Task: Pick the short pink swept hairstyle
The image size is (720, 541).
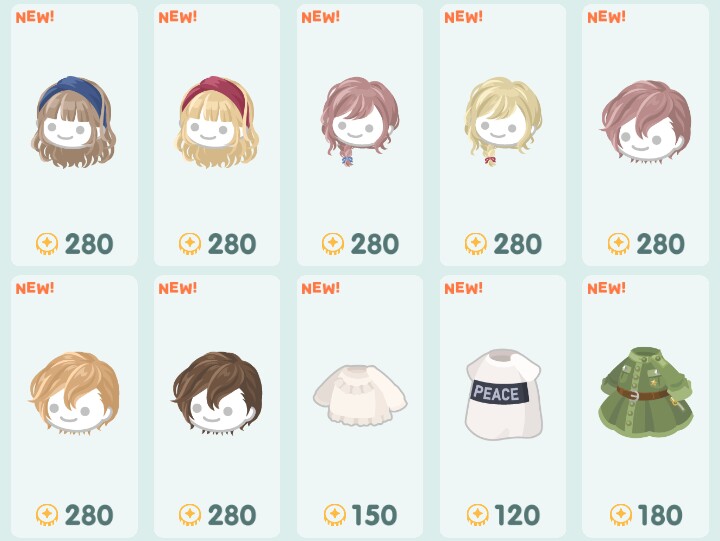Action: point(646,122)
